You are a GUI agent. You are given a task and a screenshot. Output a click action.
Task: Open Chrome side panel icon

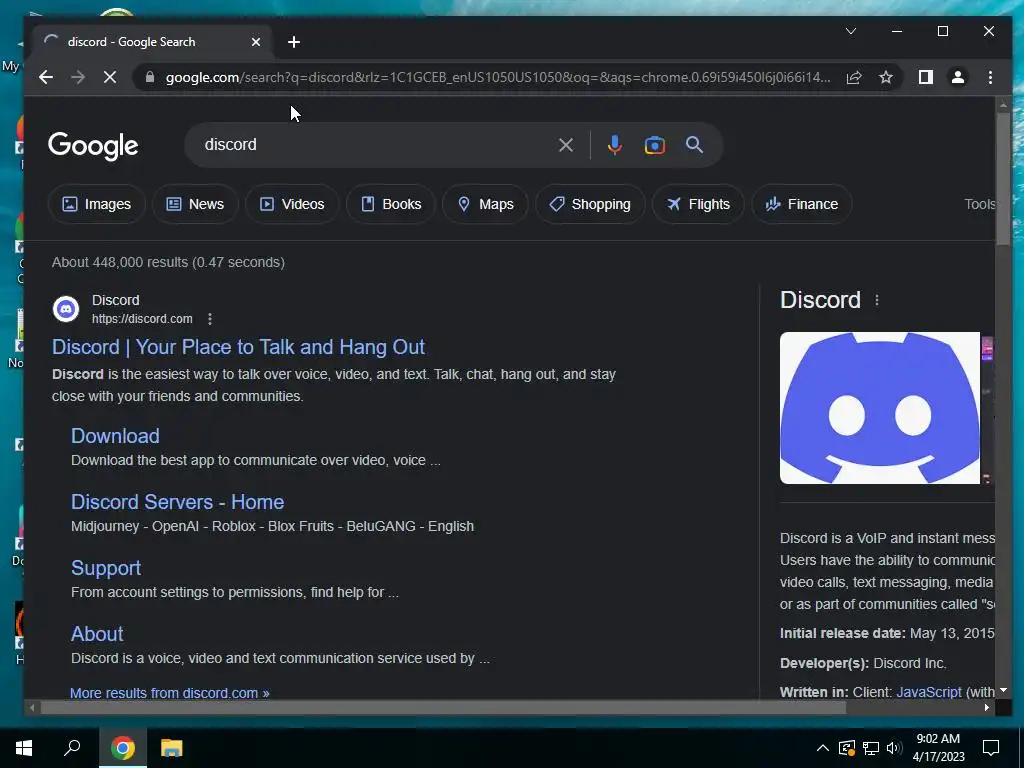coord(925,77)
